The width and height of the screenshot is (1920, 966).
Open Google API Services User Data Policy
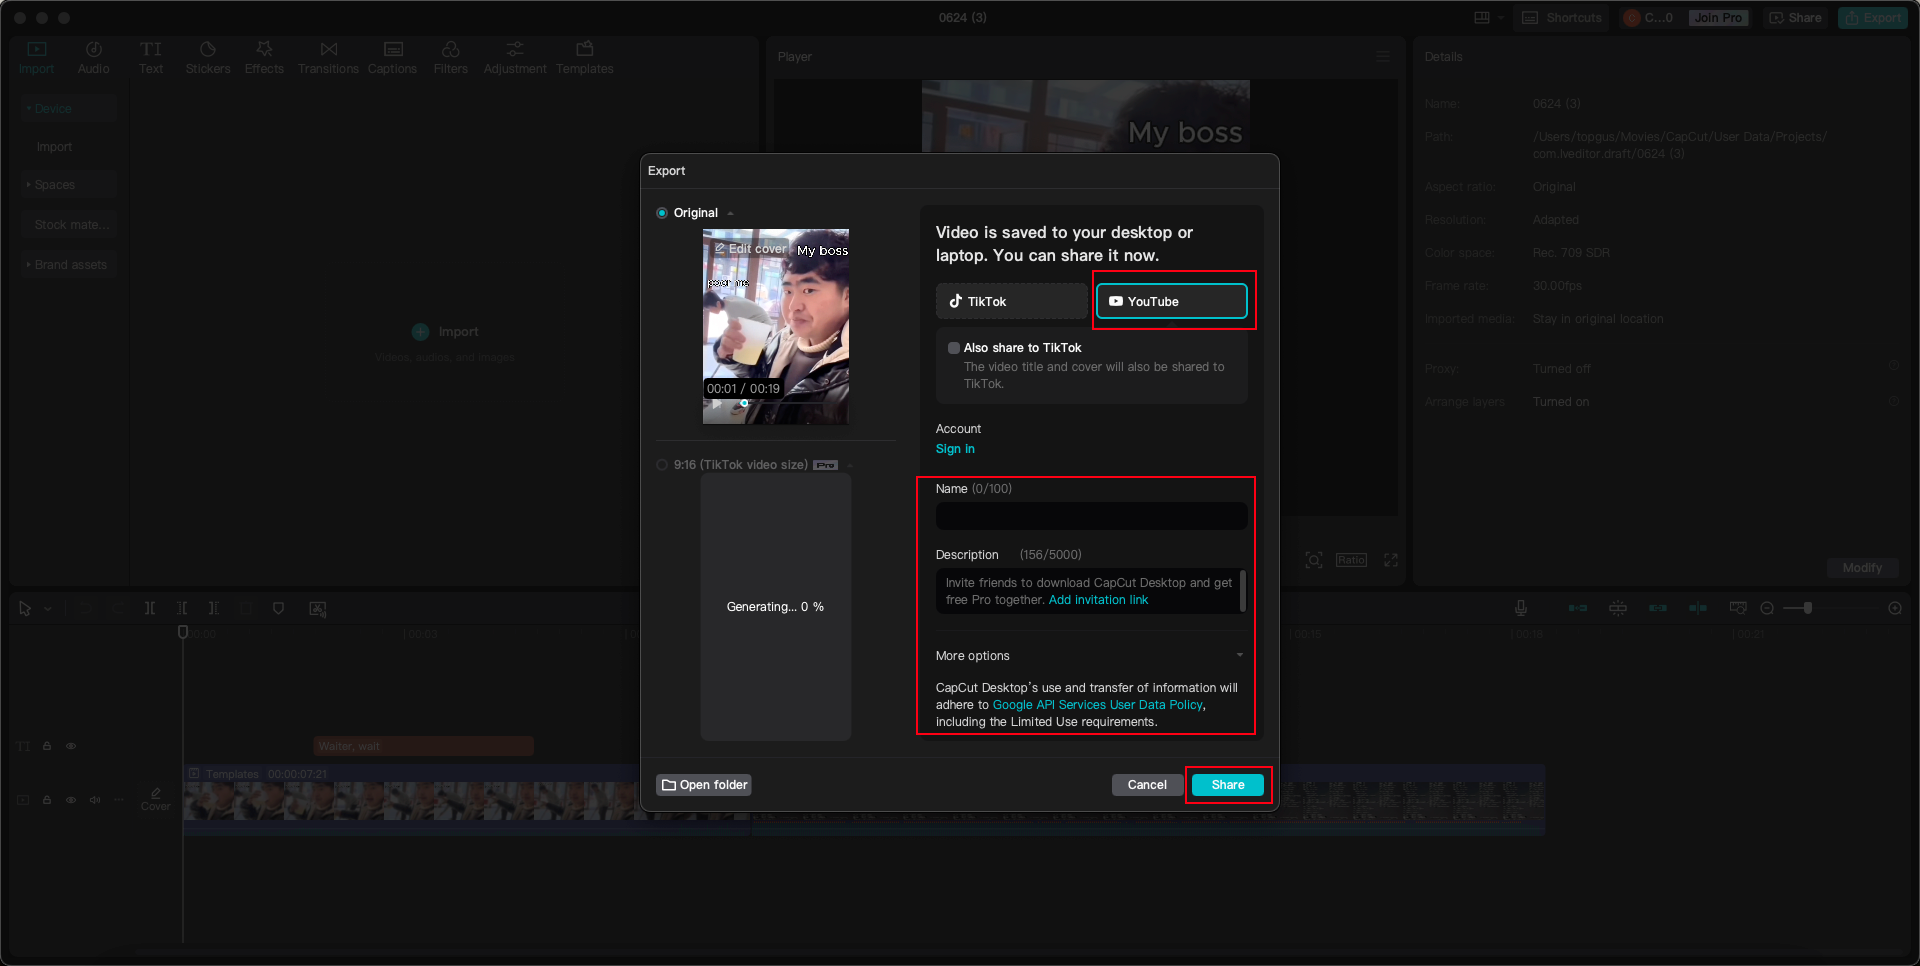pos(1097,705)
